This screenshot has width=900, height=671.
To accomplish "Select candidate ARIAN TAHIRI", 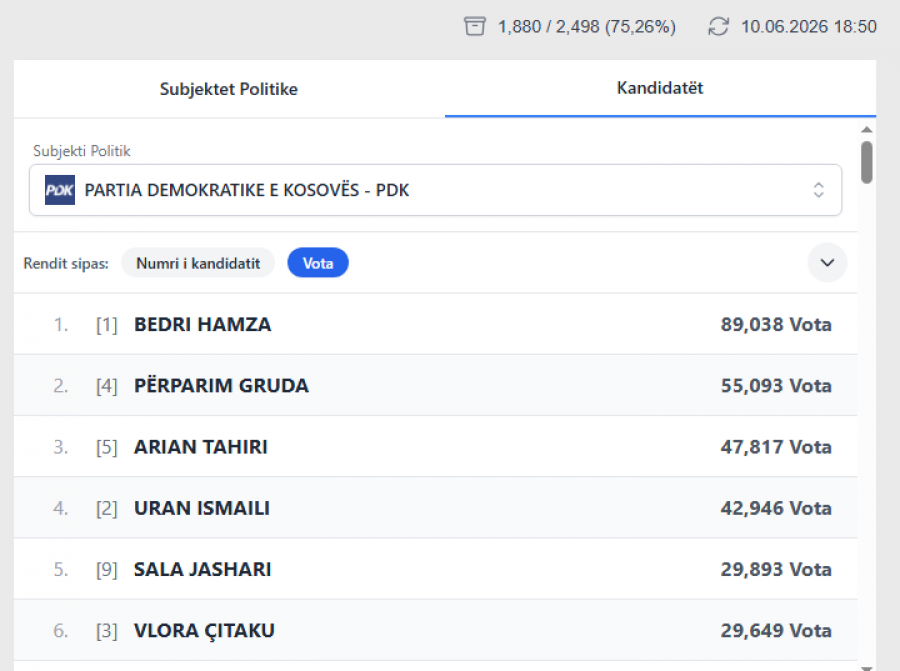I will click(436, 447).
